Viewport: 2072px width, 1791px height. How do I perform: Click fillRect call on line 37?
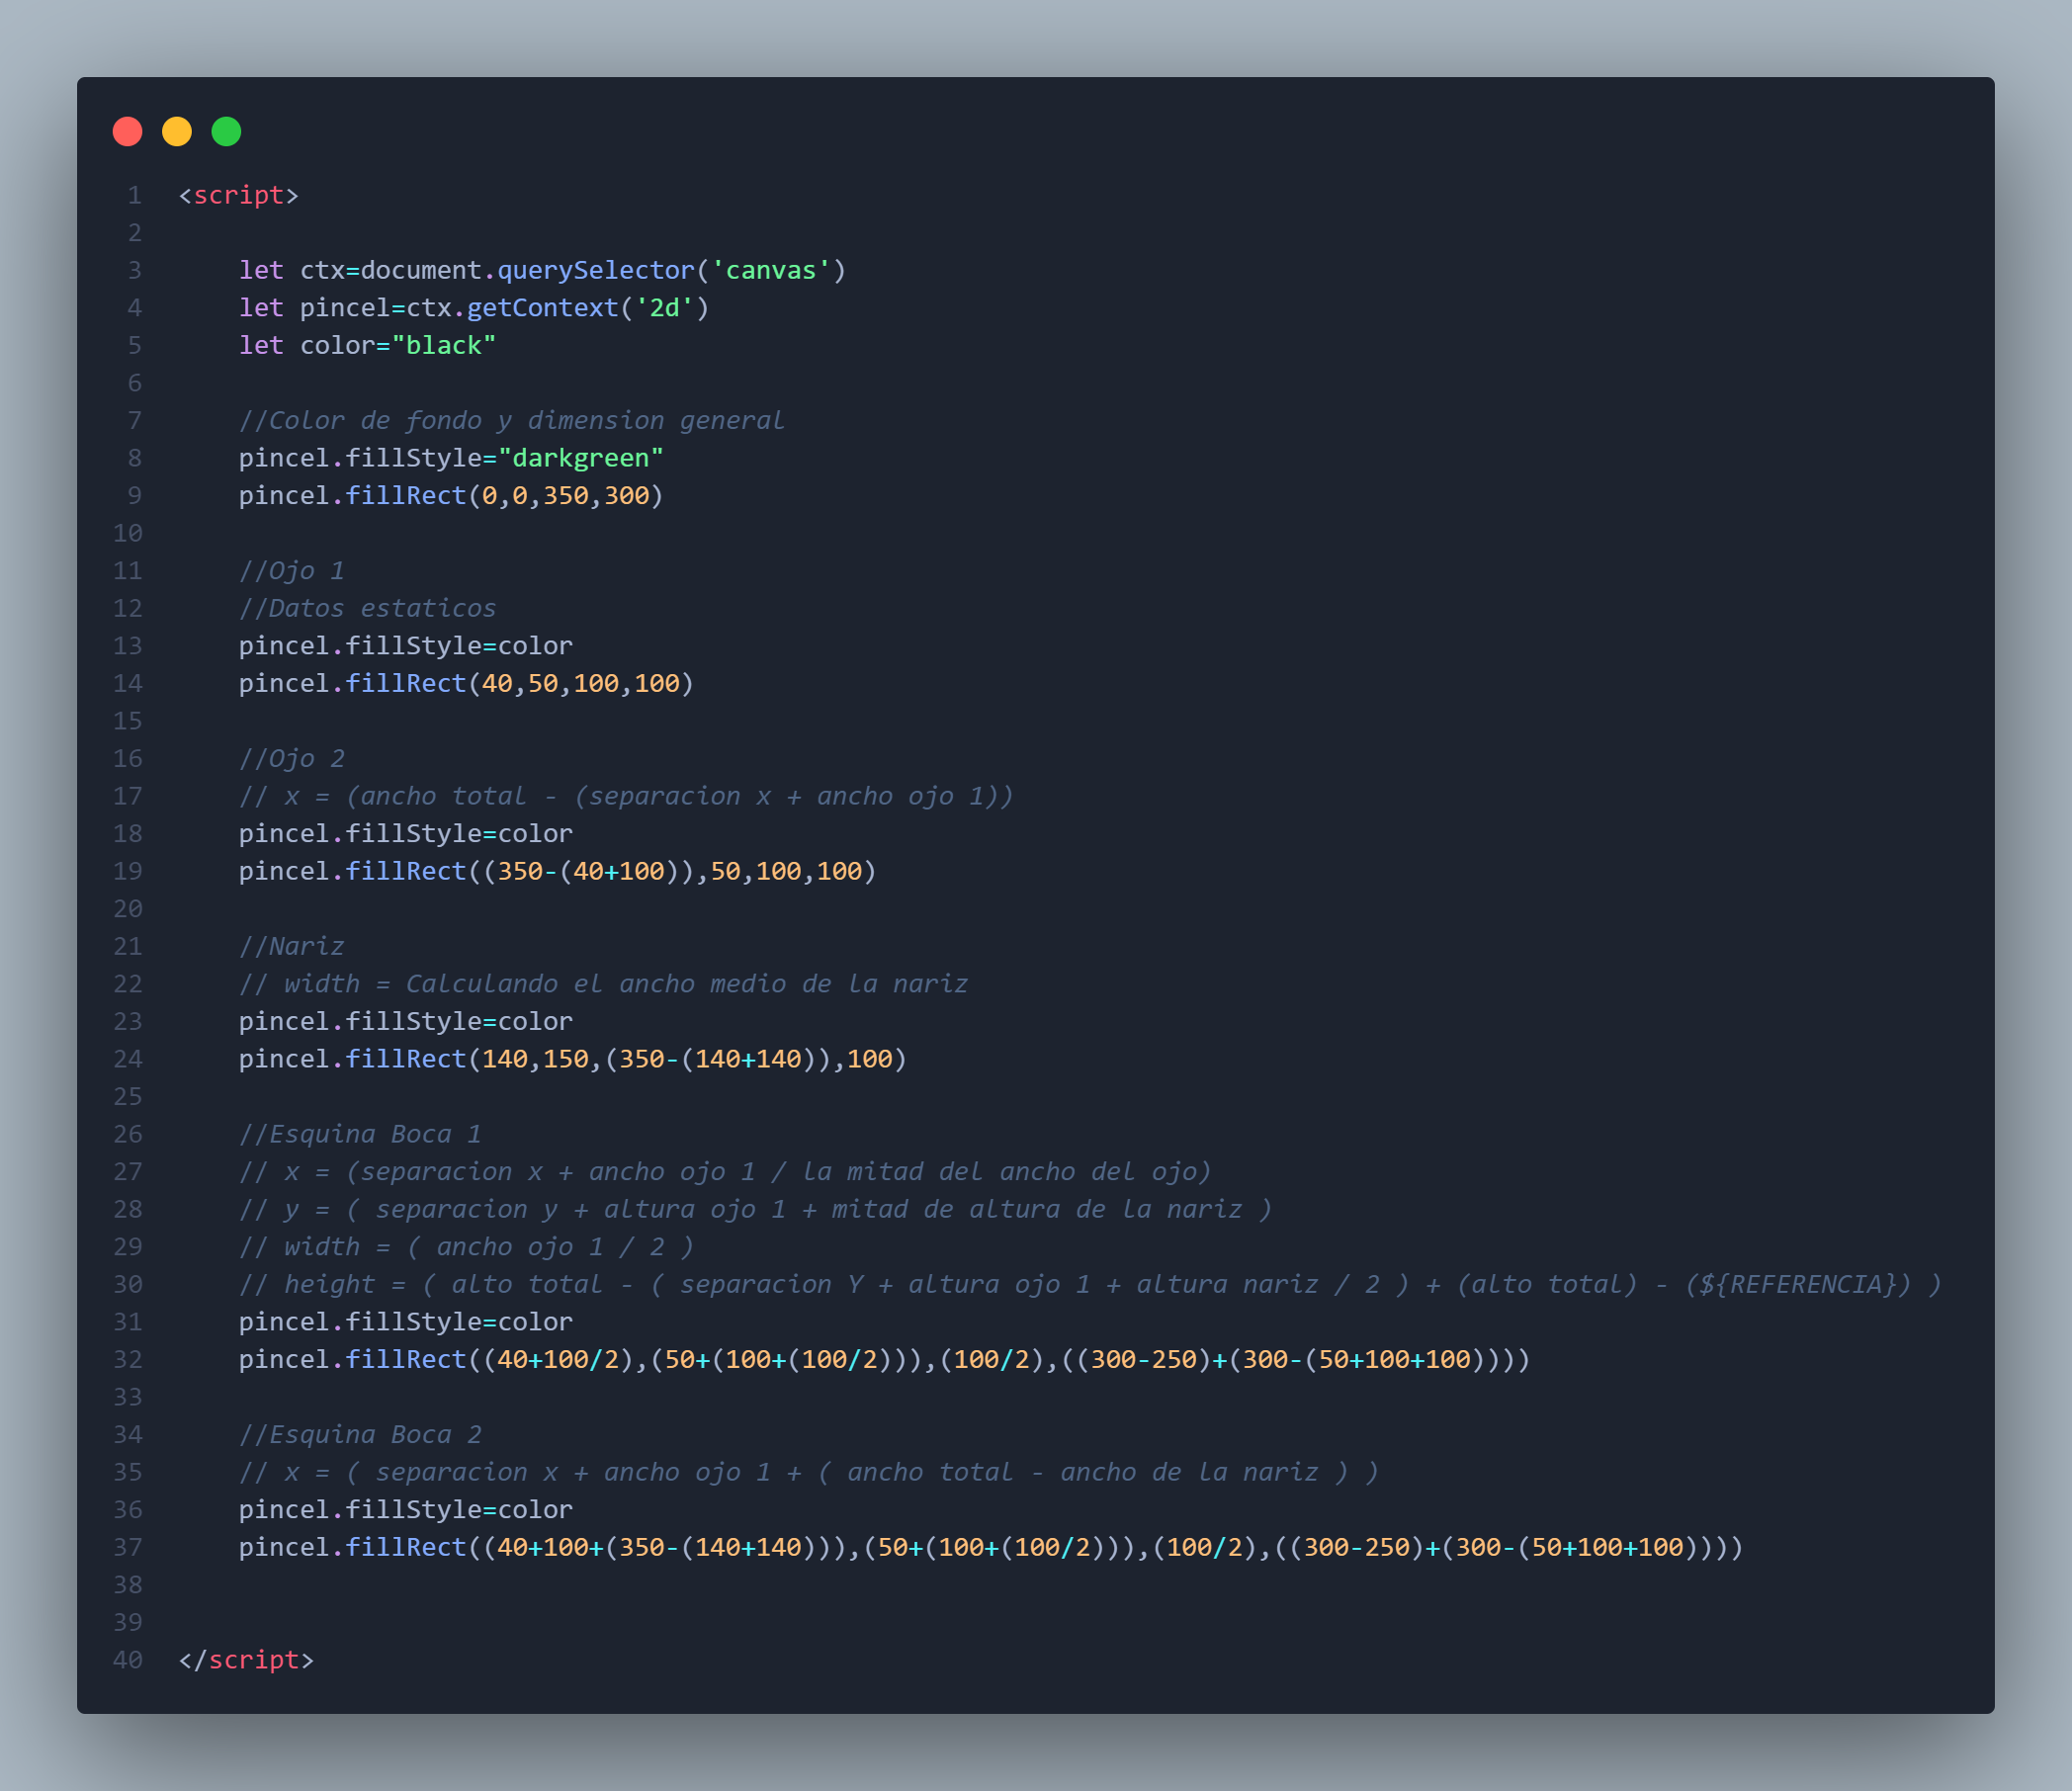tap(405, 1547)
